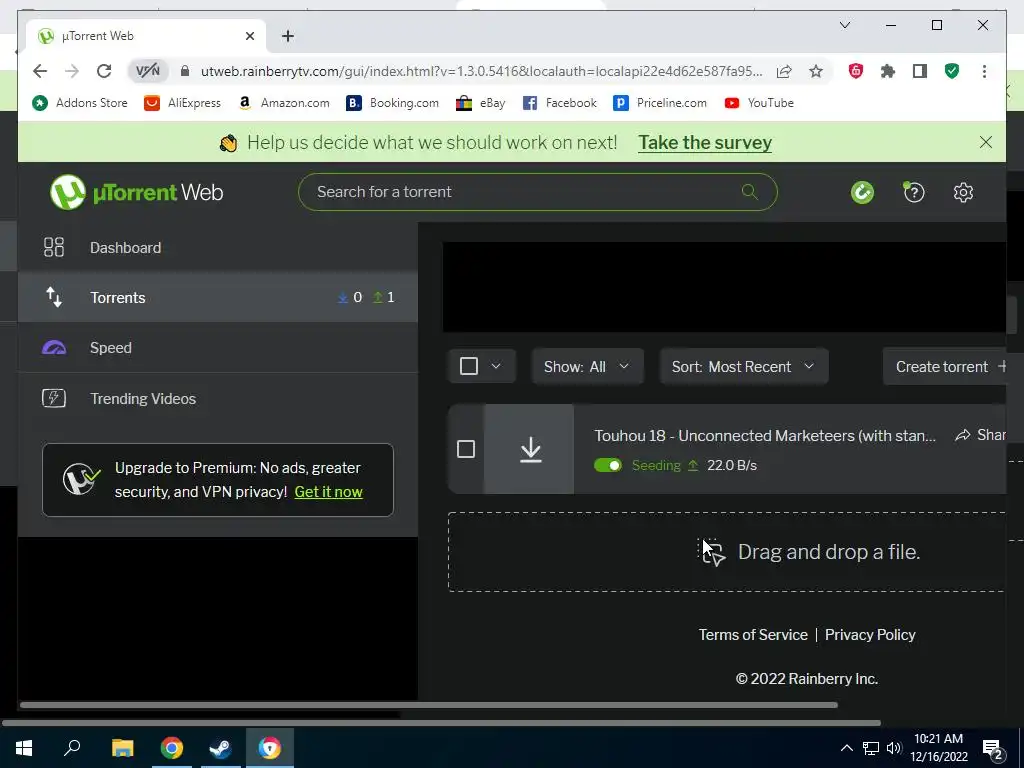Open settings gear icon in µTorrent header

963,193
